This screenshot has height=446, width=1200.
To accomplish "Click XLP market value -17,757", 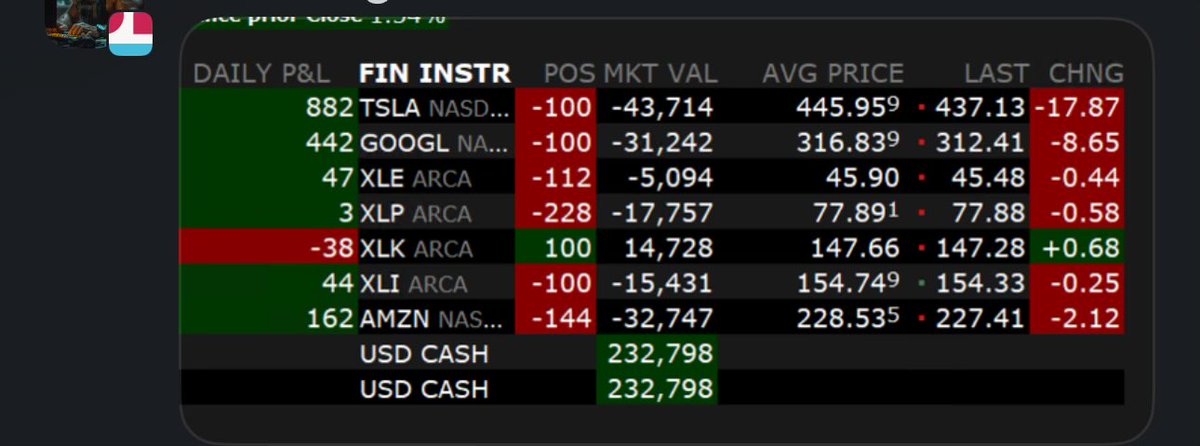I will pyautogui.click(x=662, y=212).
